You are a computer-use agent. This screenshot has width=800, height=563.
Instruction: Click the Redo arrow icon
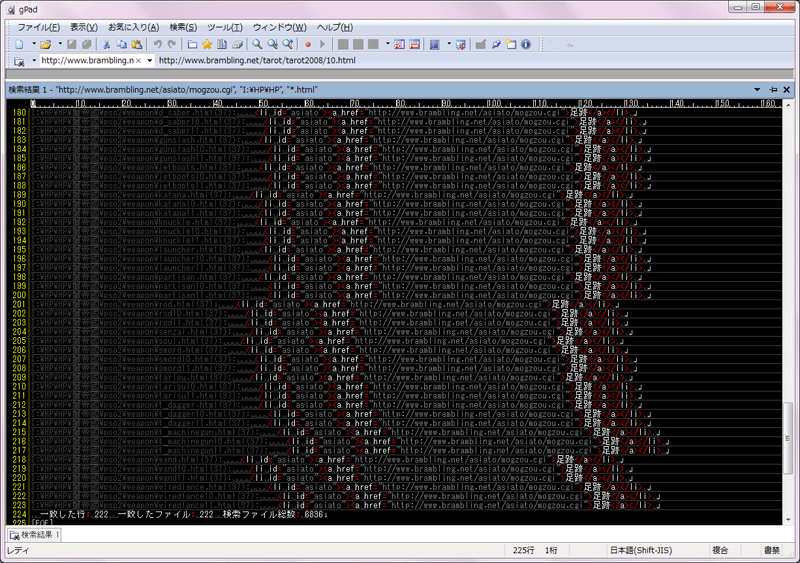click(172, 44)
